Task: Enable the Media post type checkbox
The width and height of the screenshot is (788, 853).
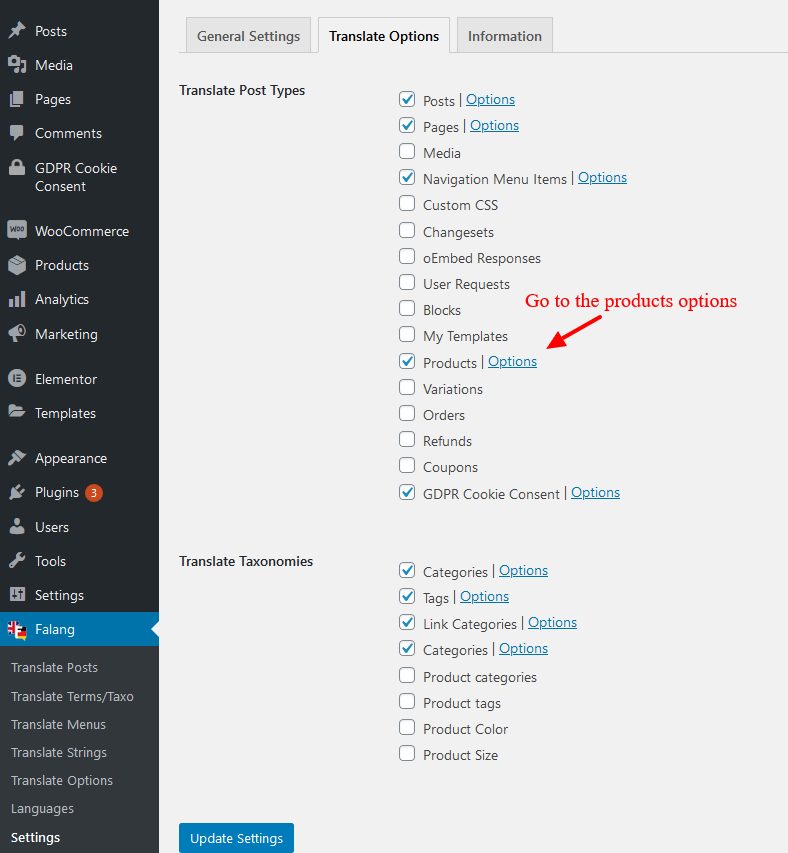Action: [407, 151]
